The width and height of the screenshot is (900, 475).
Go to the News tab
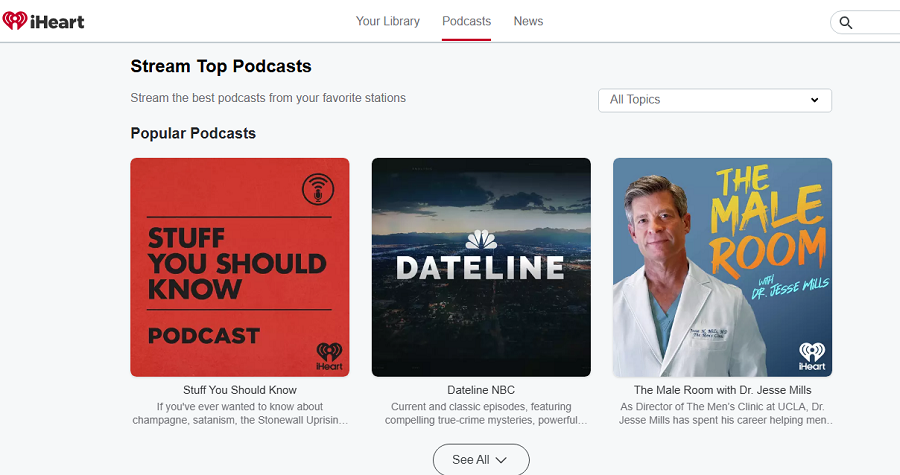pos(528,21)
